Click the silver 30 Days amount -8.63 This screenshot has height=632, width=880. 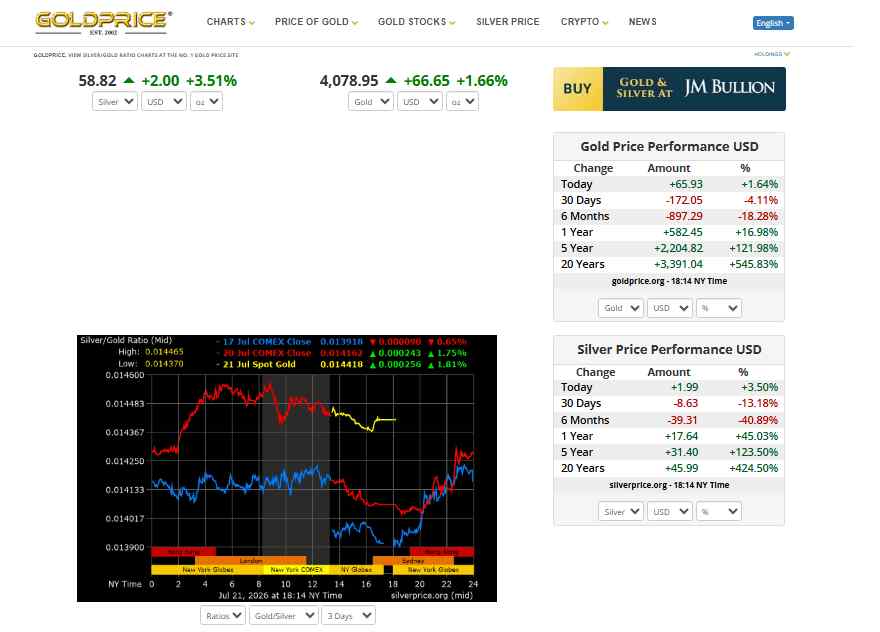pos(686,404)
